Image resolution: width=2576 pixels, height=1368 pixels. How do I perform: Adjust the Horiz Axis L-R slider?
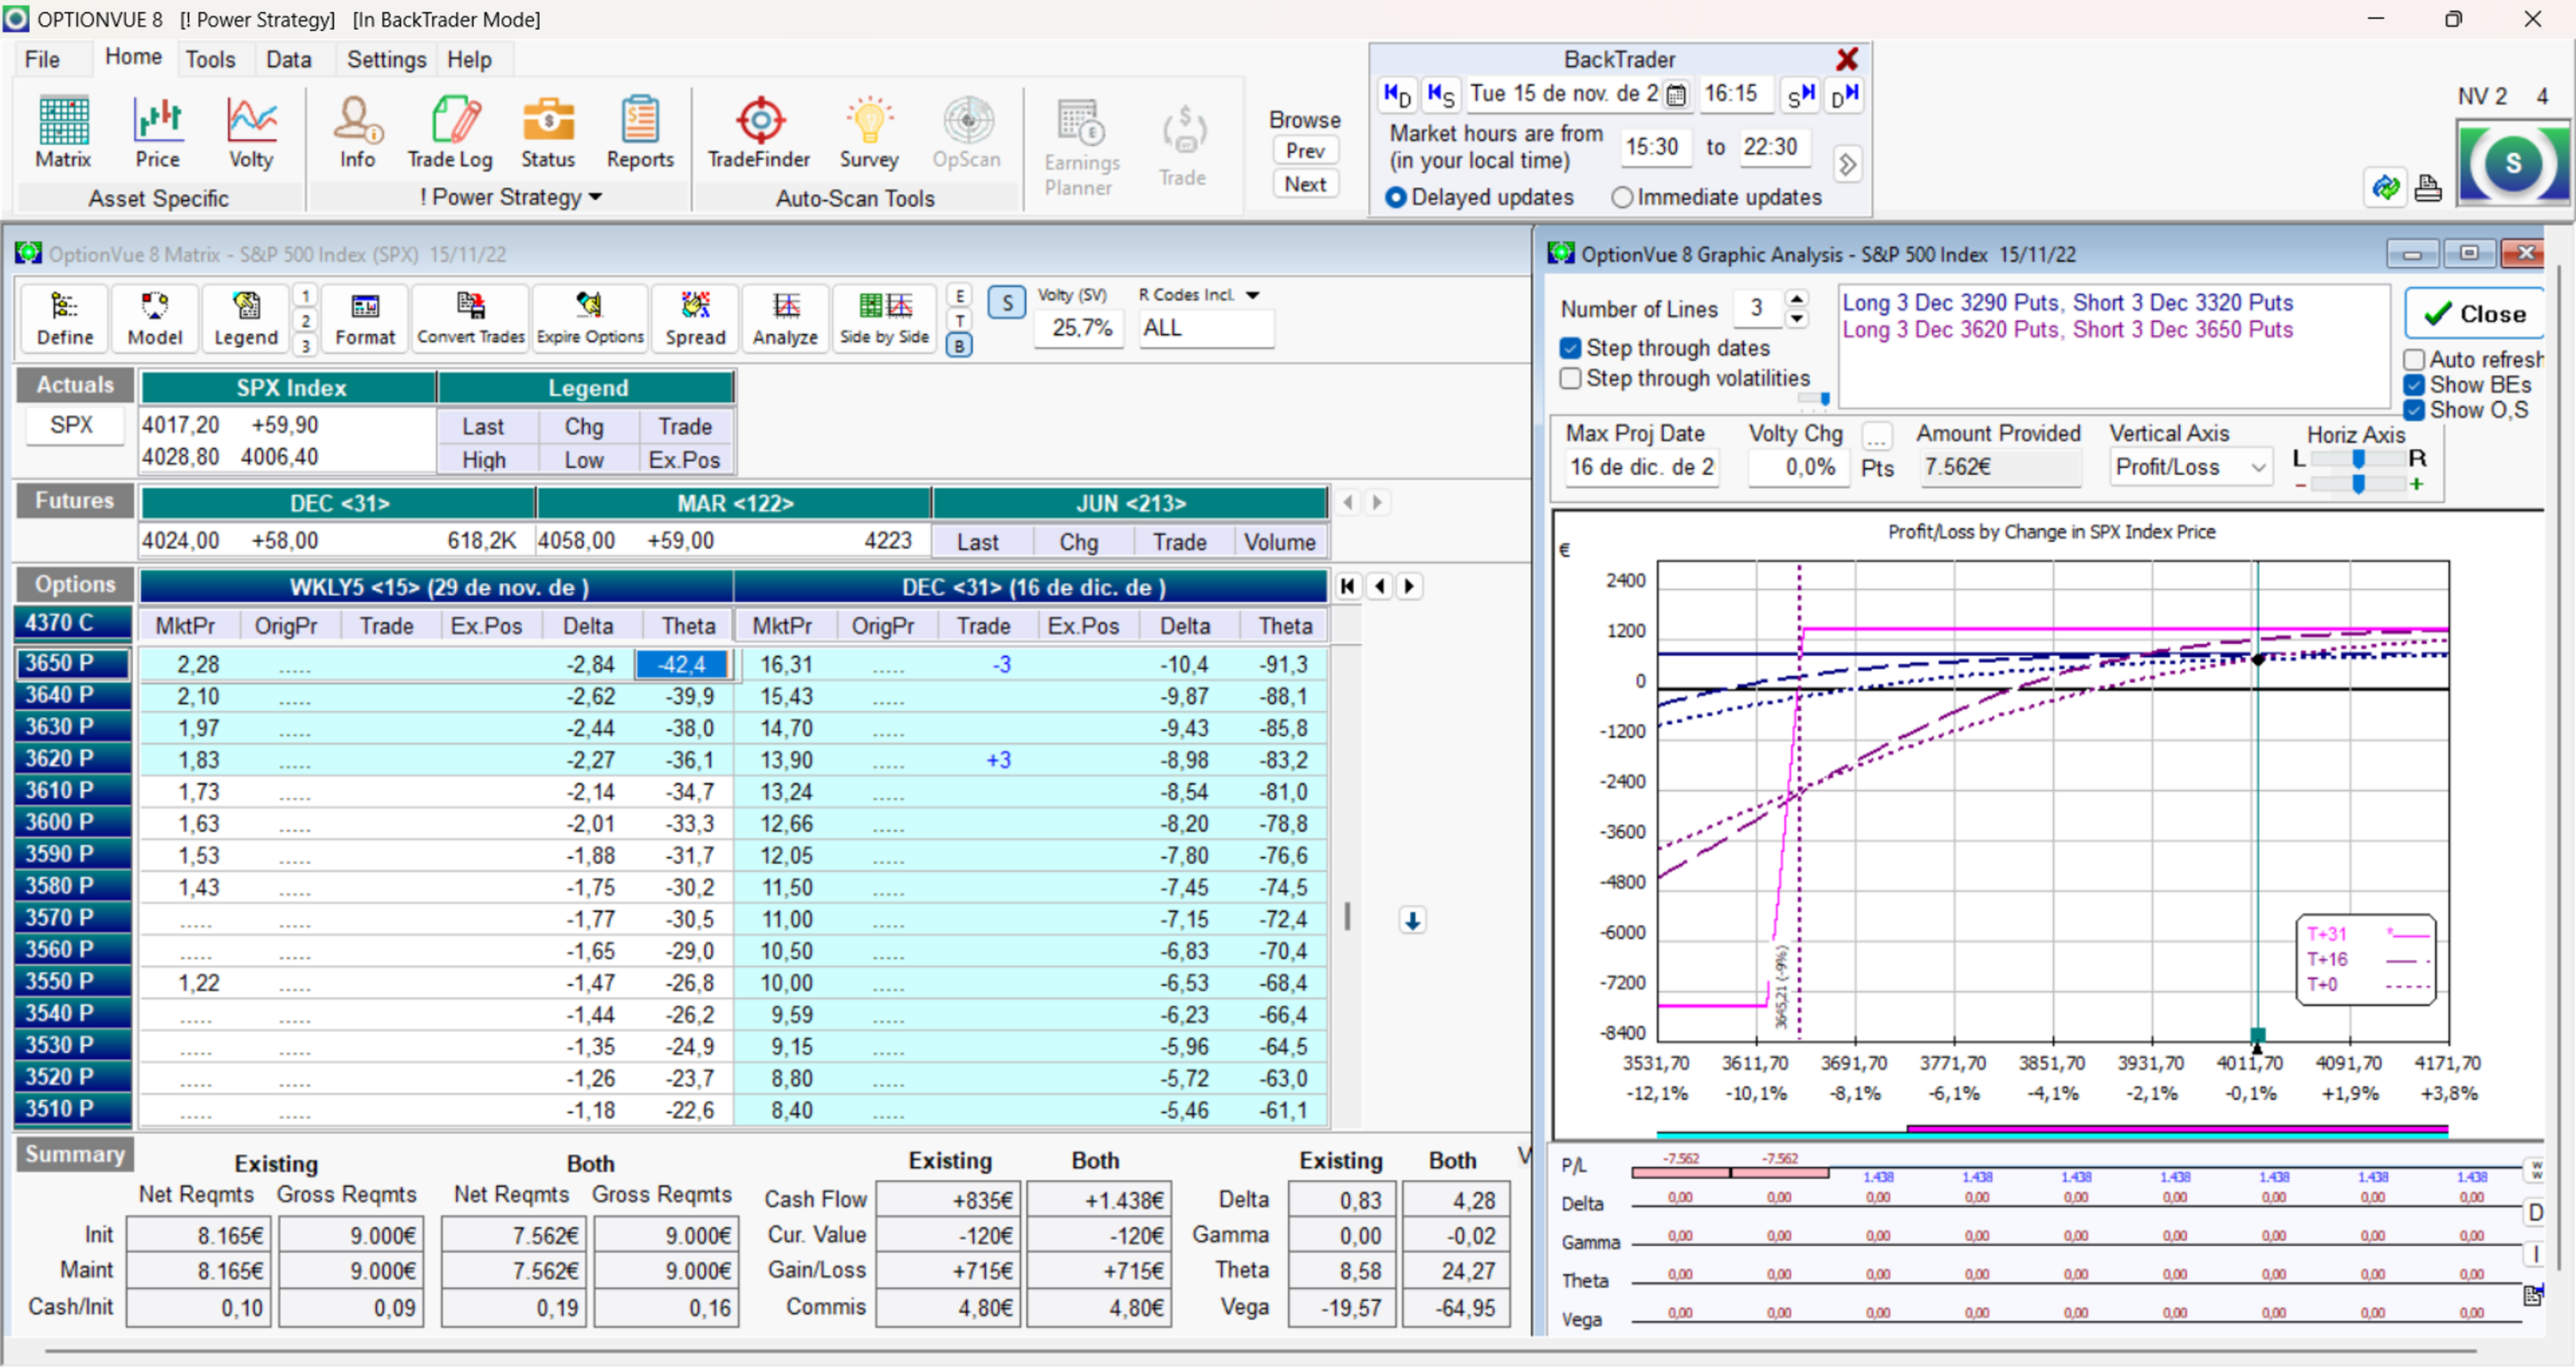2357,458
